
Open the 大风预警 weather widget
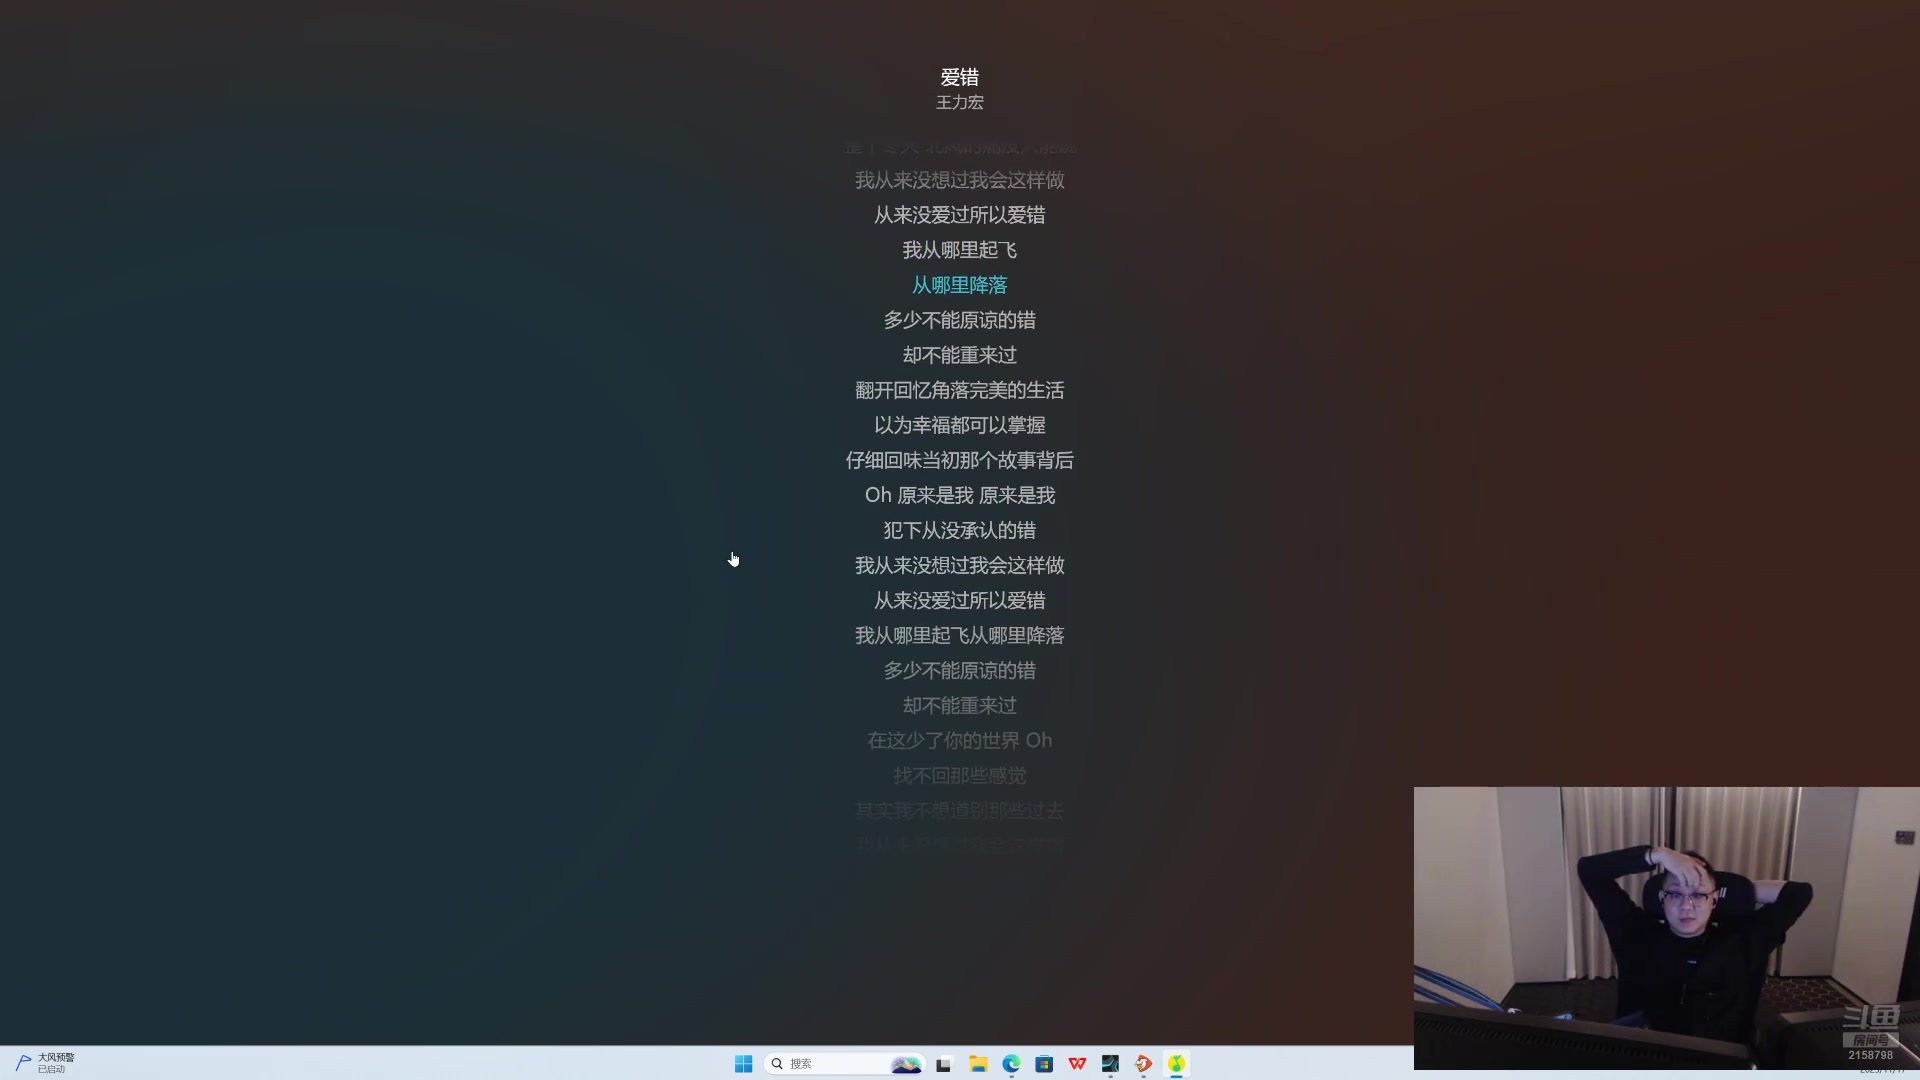coord(45,1063)
